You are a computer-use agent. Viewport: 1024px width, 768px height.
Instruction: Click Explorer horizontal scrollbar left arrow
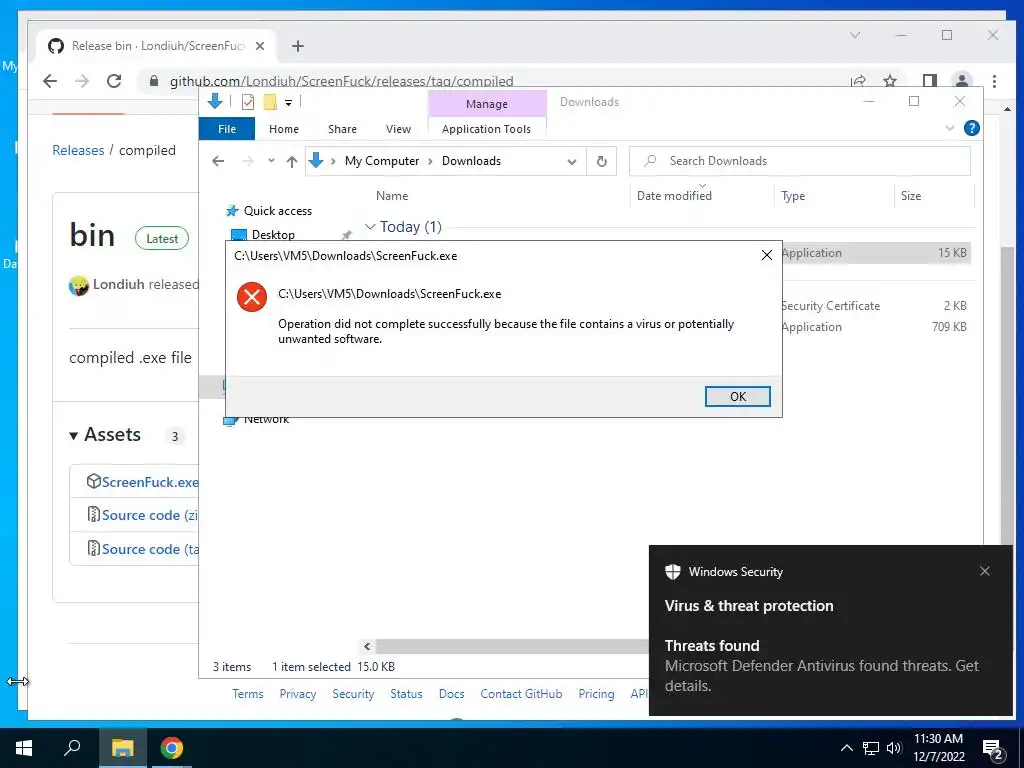click(367, 647)
